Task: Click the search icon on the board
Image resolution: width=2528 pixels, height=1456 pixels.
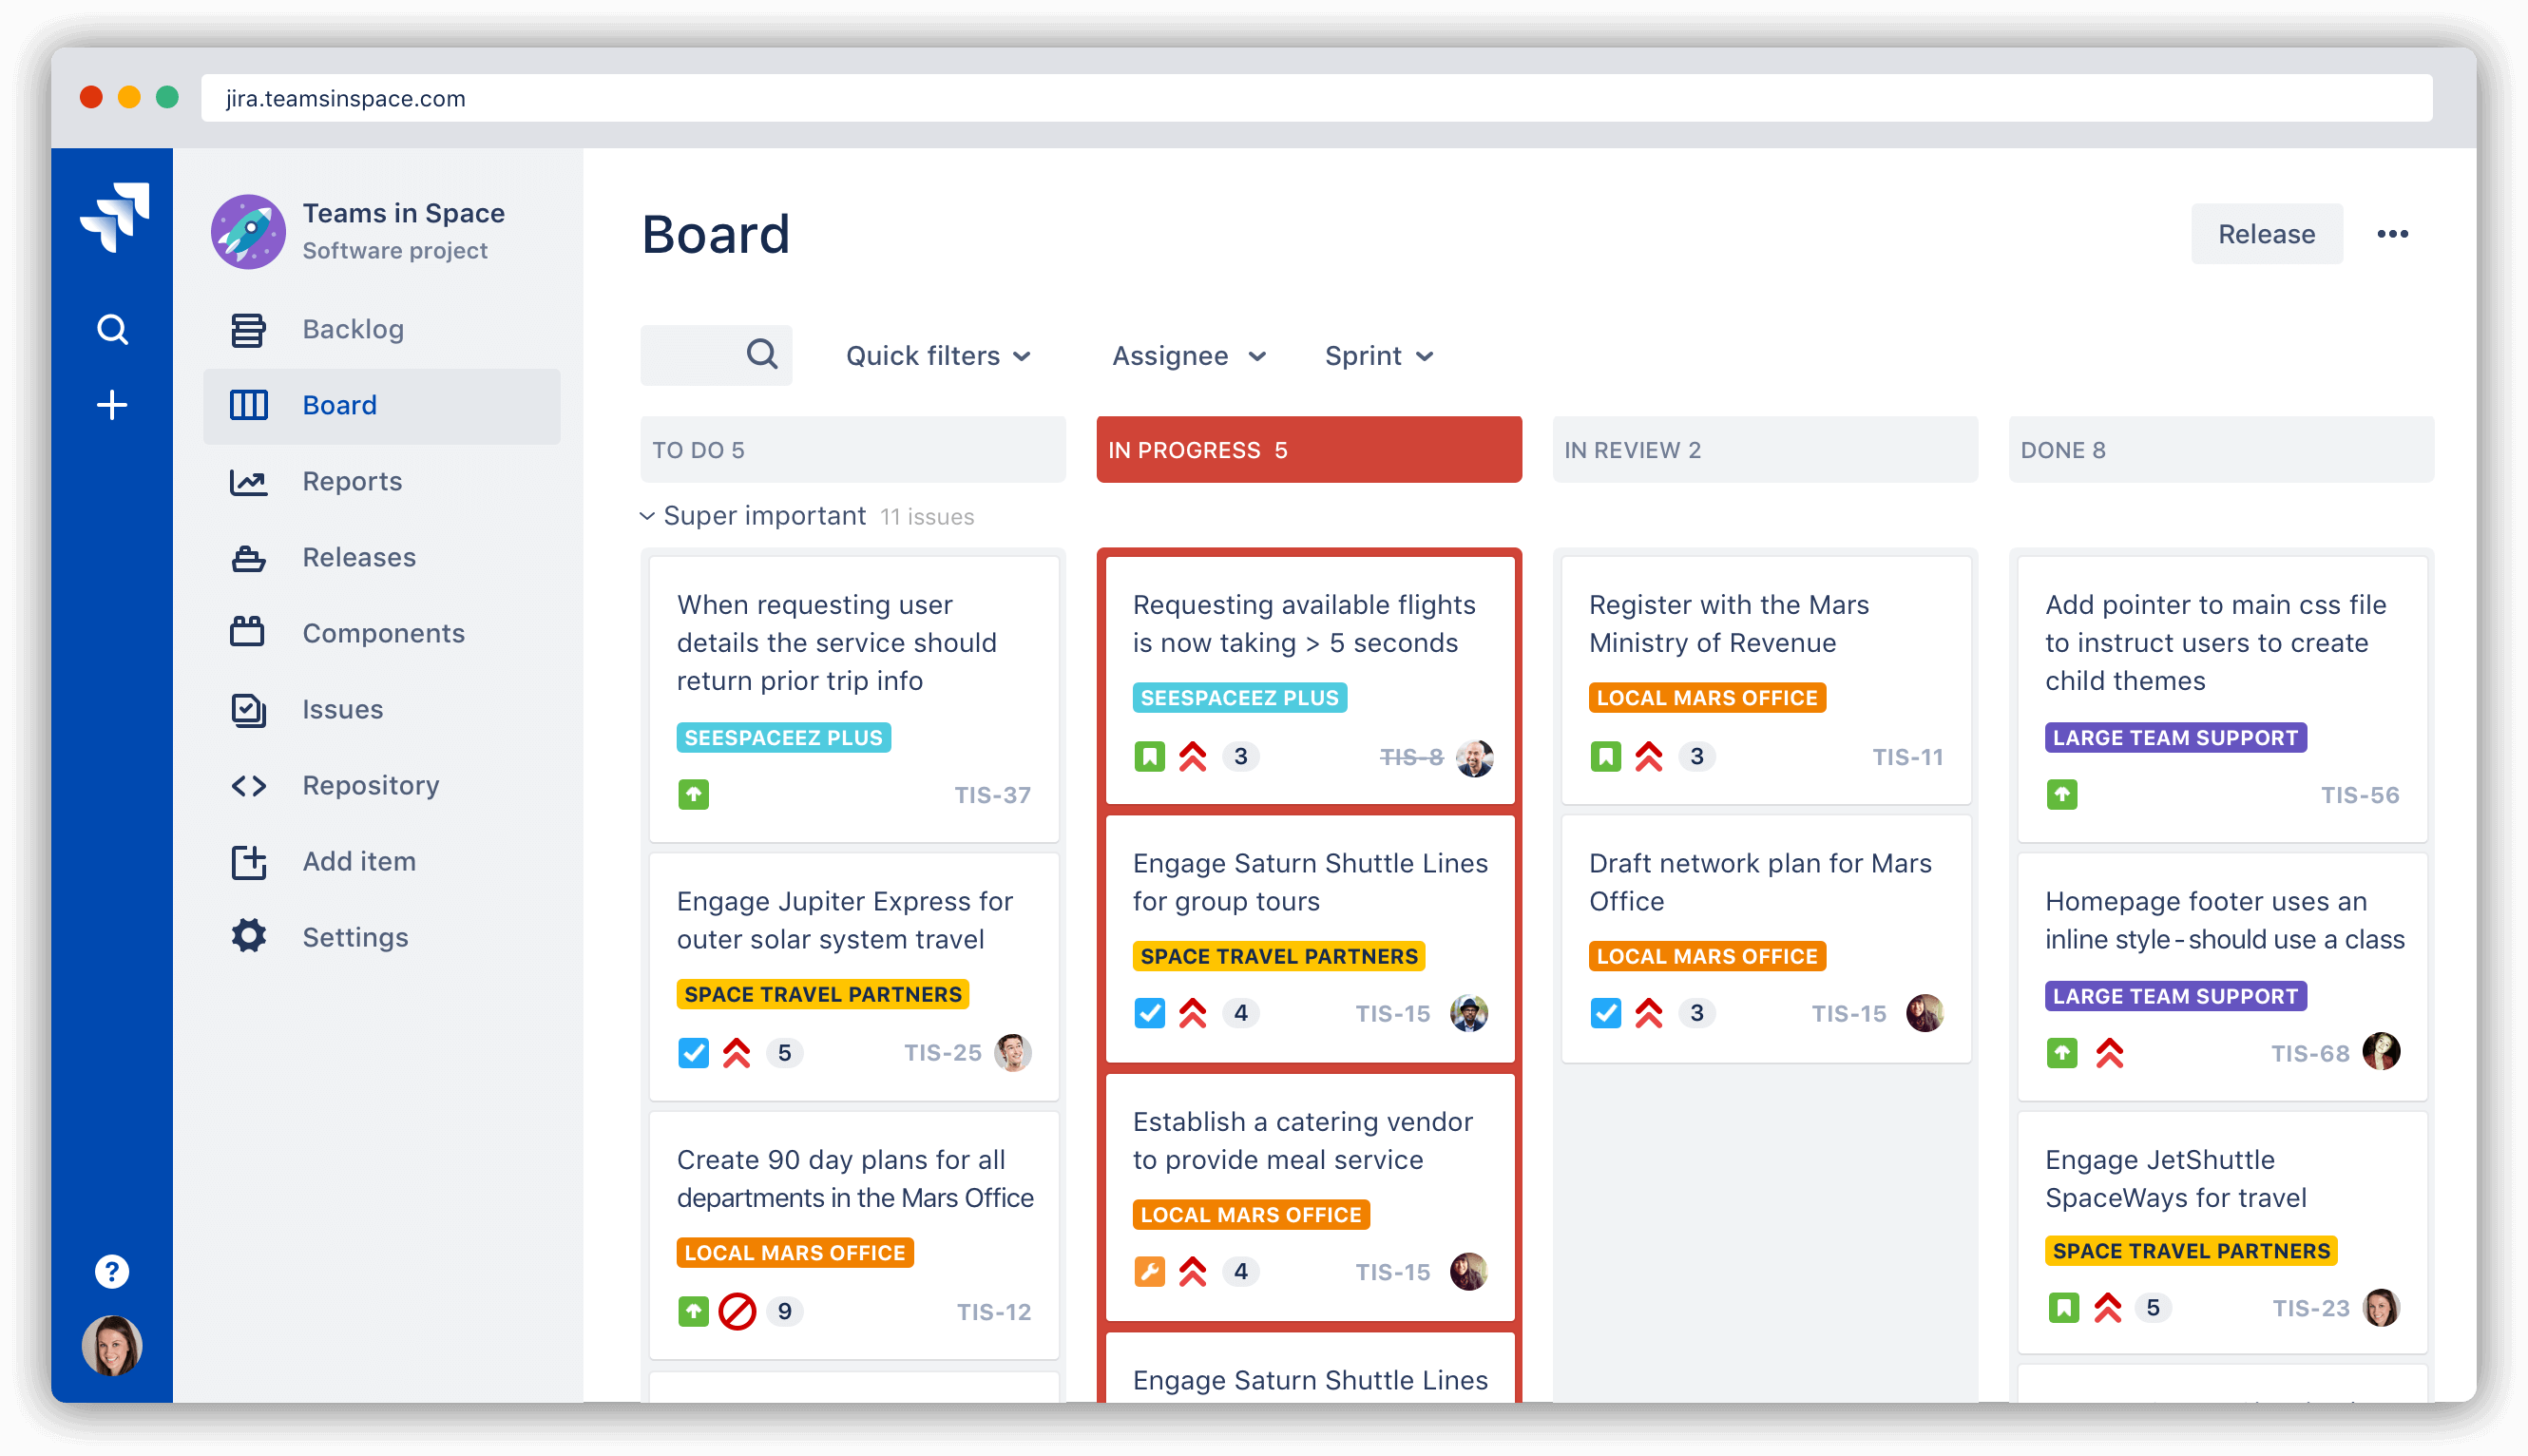Action: (760, 355)
